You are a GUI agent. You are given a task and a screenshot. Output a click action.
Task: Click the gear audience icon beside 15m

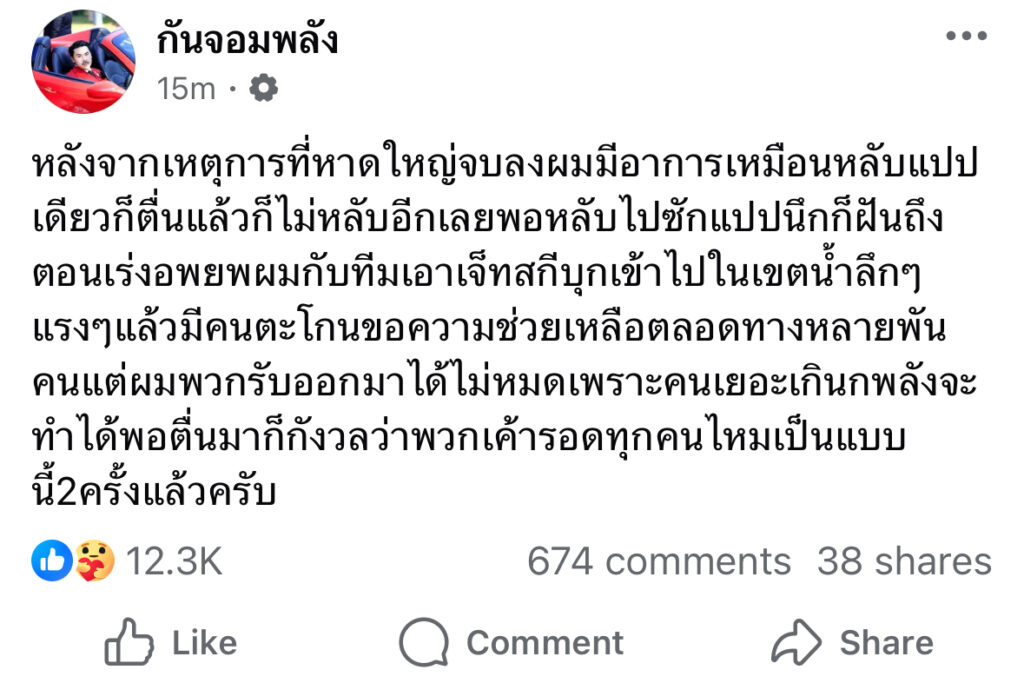tap(263, 89)
